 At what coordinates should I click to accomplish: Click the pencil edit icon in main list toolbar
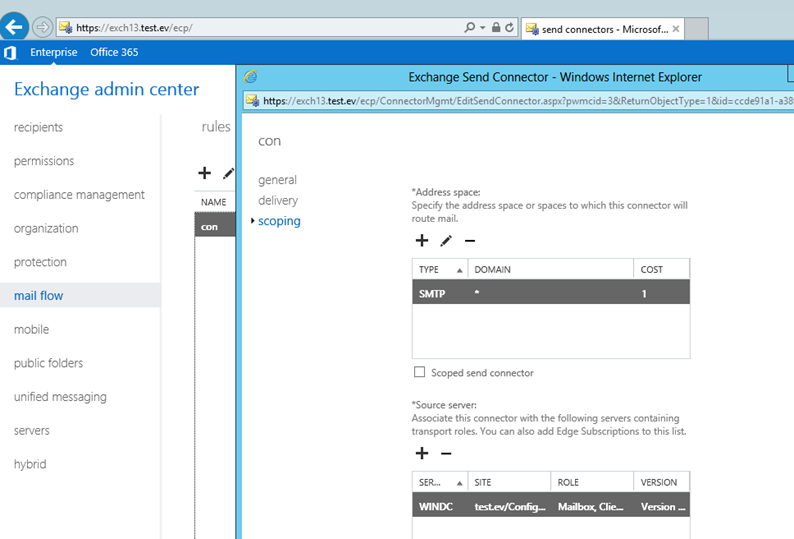coord(228,173)
